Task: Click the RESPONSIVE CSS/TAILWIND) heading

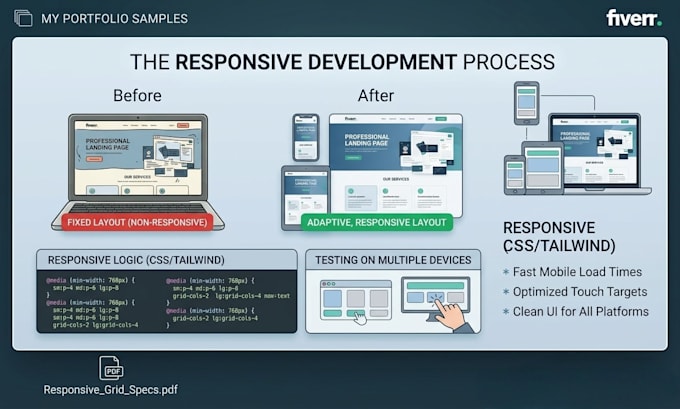Action: [x=559, y=236]
